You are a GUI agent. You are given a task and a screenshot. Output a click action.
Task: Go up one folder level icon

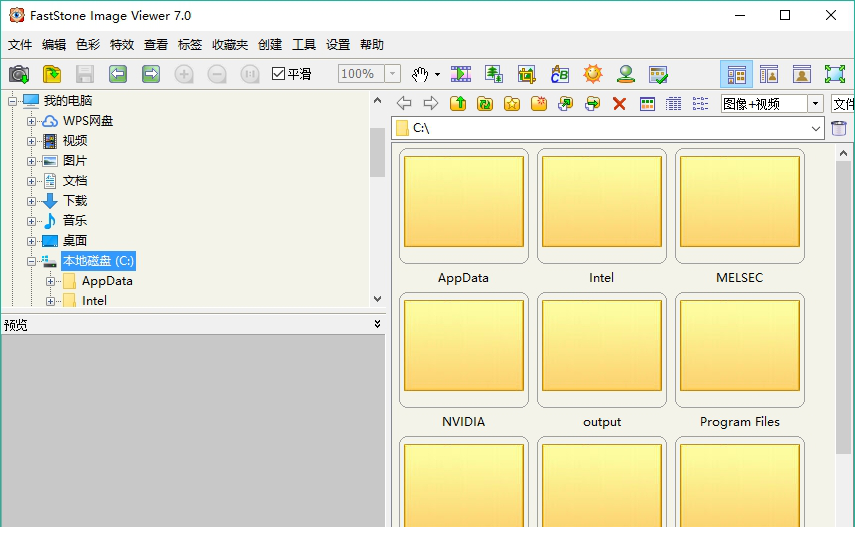(458, 103)
